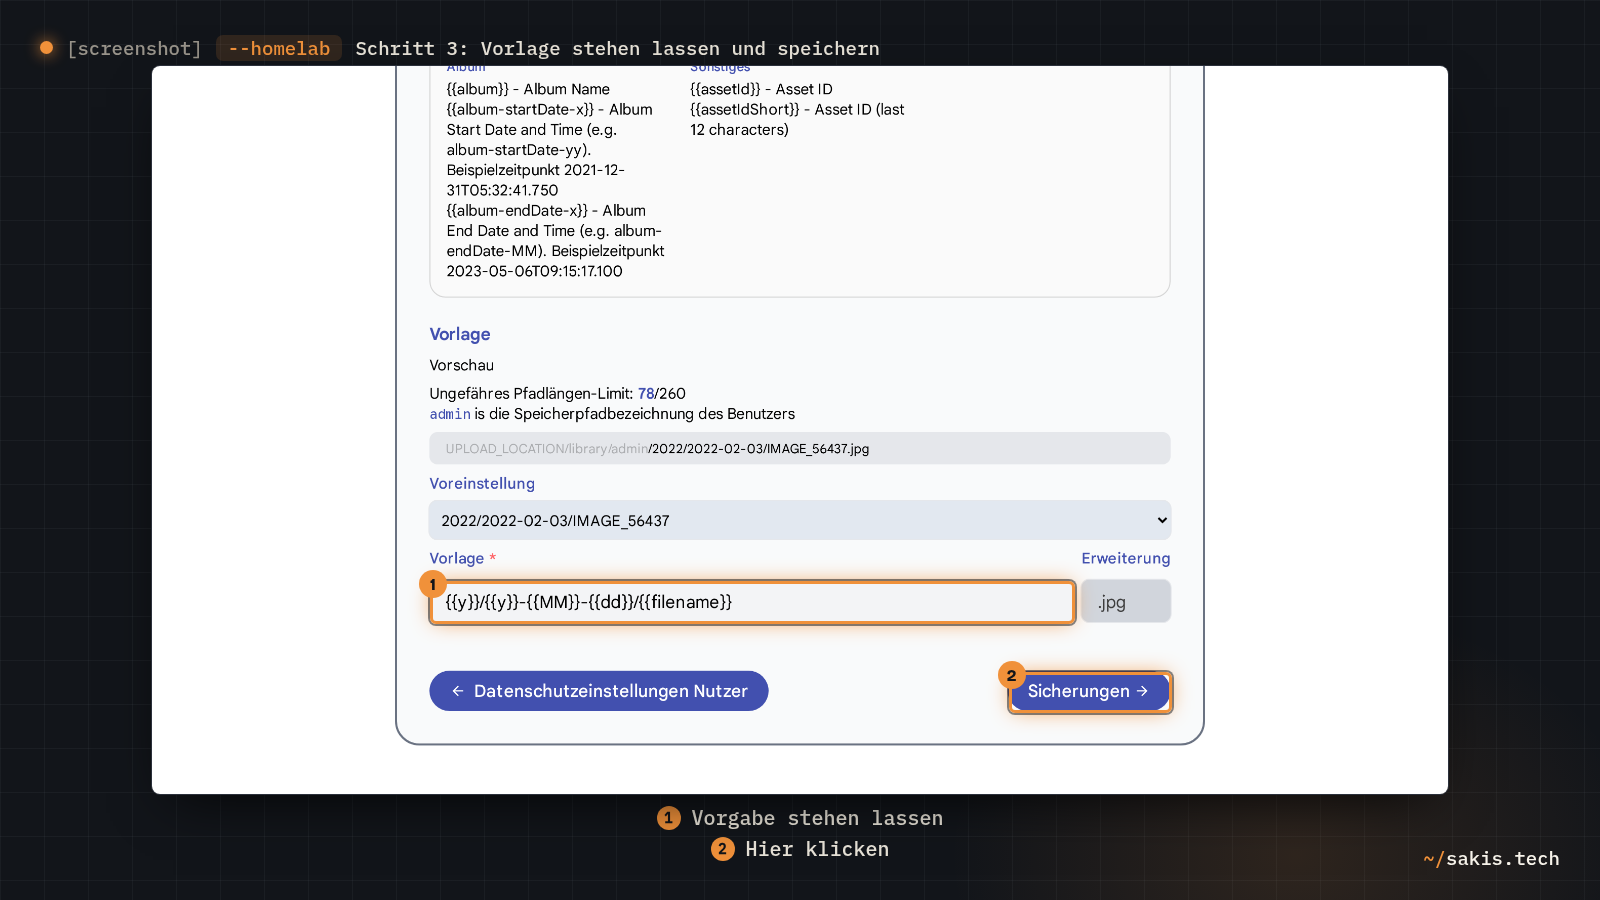Viewport: 1600px width, 900px height.
Task: Click the orange dot beside [screenshot] label
Action: [46, 48]
